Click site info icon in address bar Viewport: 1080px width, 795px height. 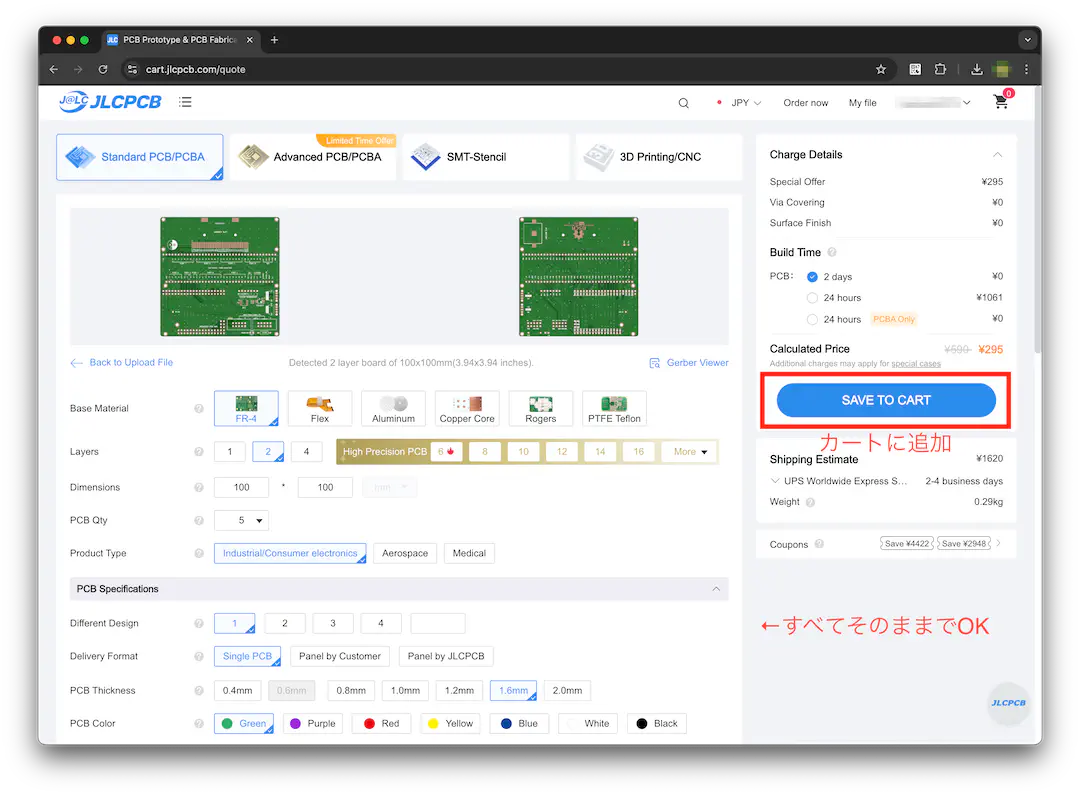click(132, 69)
